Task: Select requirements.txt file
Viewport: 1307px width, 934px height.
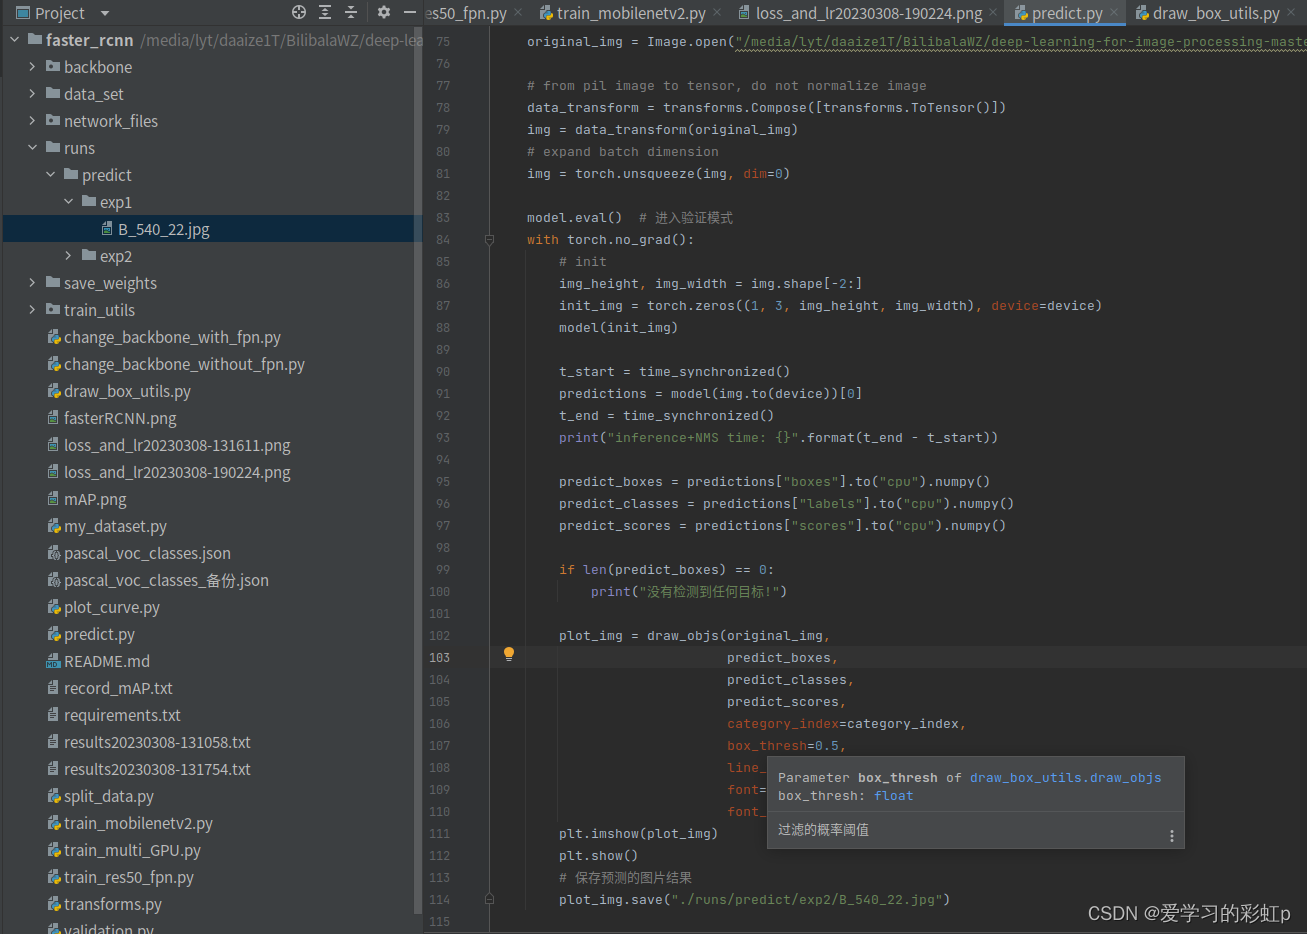Action: point(122,715)
